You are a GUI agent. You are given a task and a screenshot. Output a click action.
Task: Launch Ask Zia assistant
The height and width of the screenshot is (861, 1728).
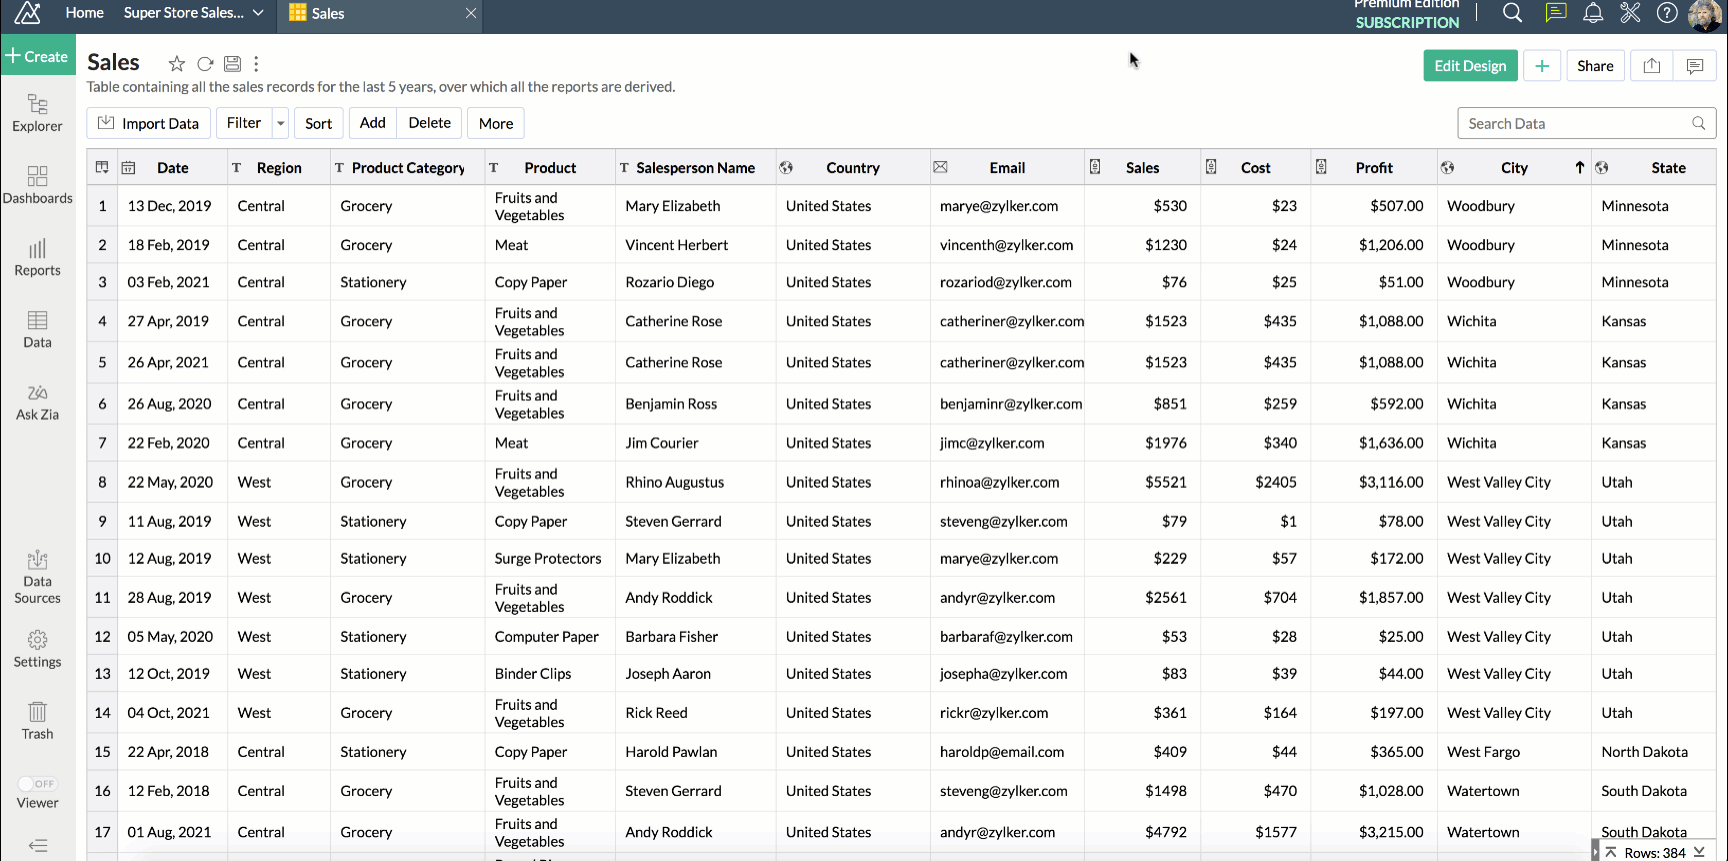click(37, 401)
